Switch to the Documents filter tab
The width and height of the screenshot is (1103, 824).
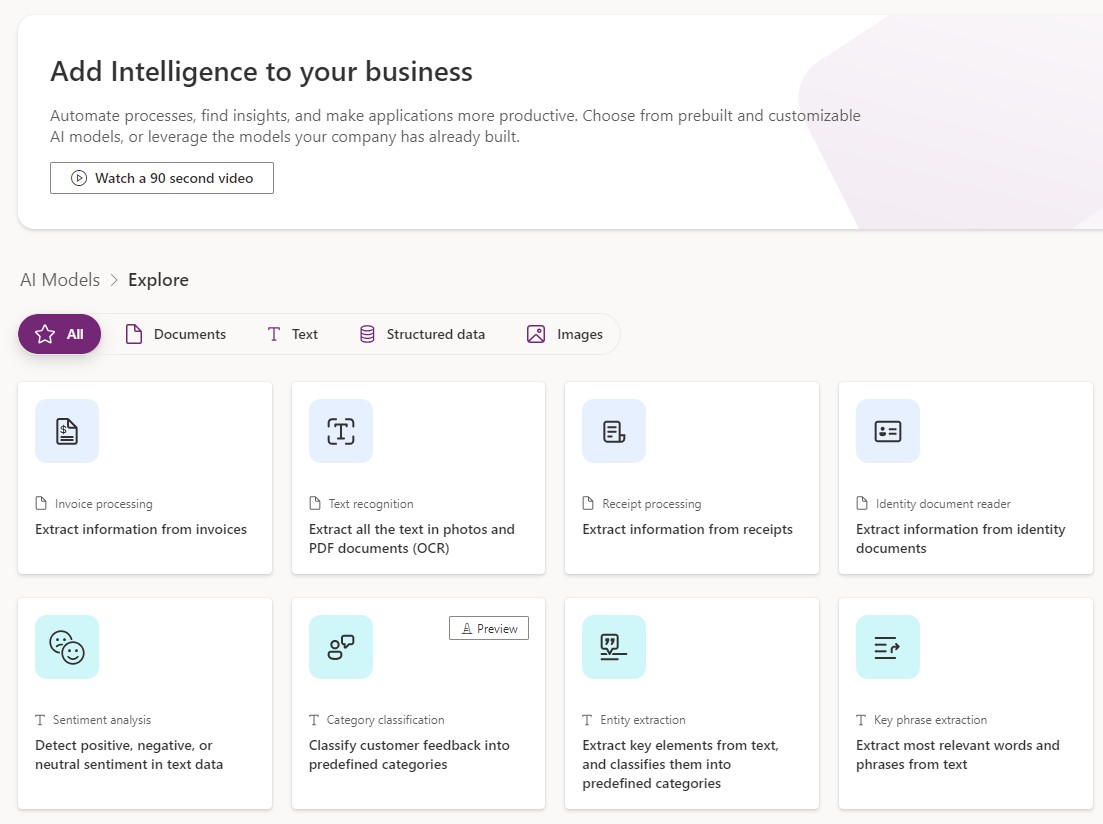coord(176,334)
